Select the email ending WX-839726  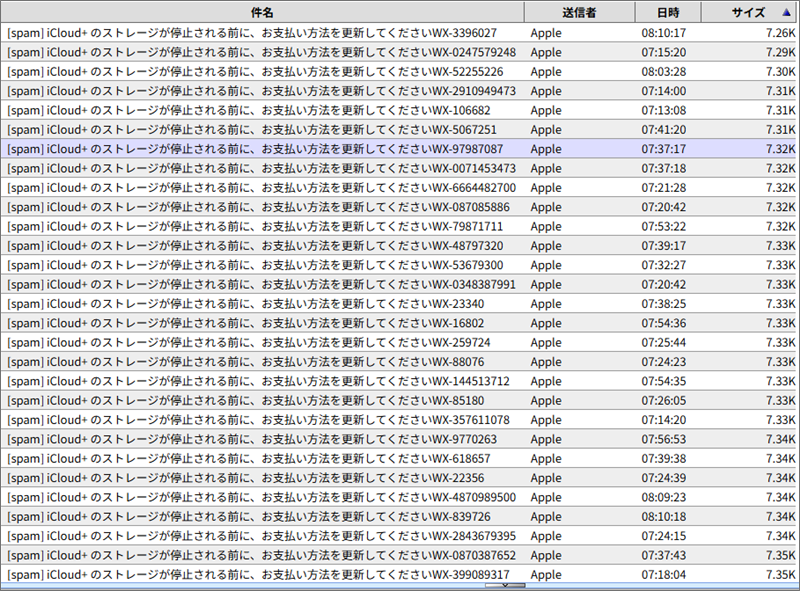[400, 516]
